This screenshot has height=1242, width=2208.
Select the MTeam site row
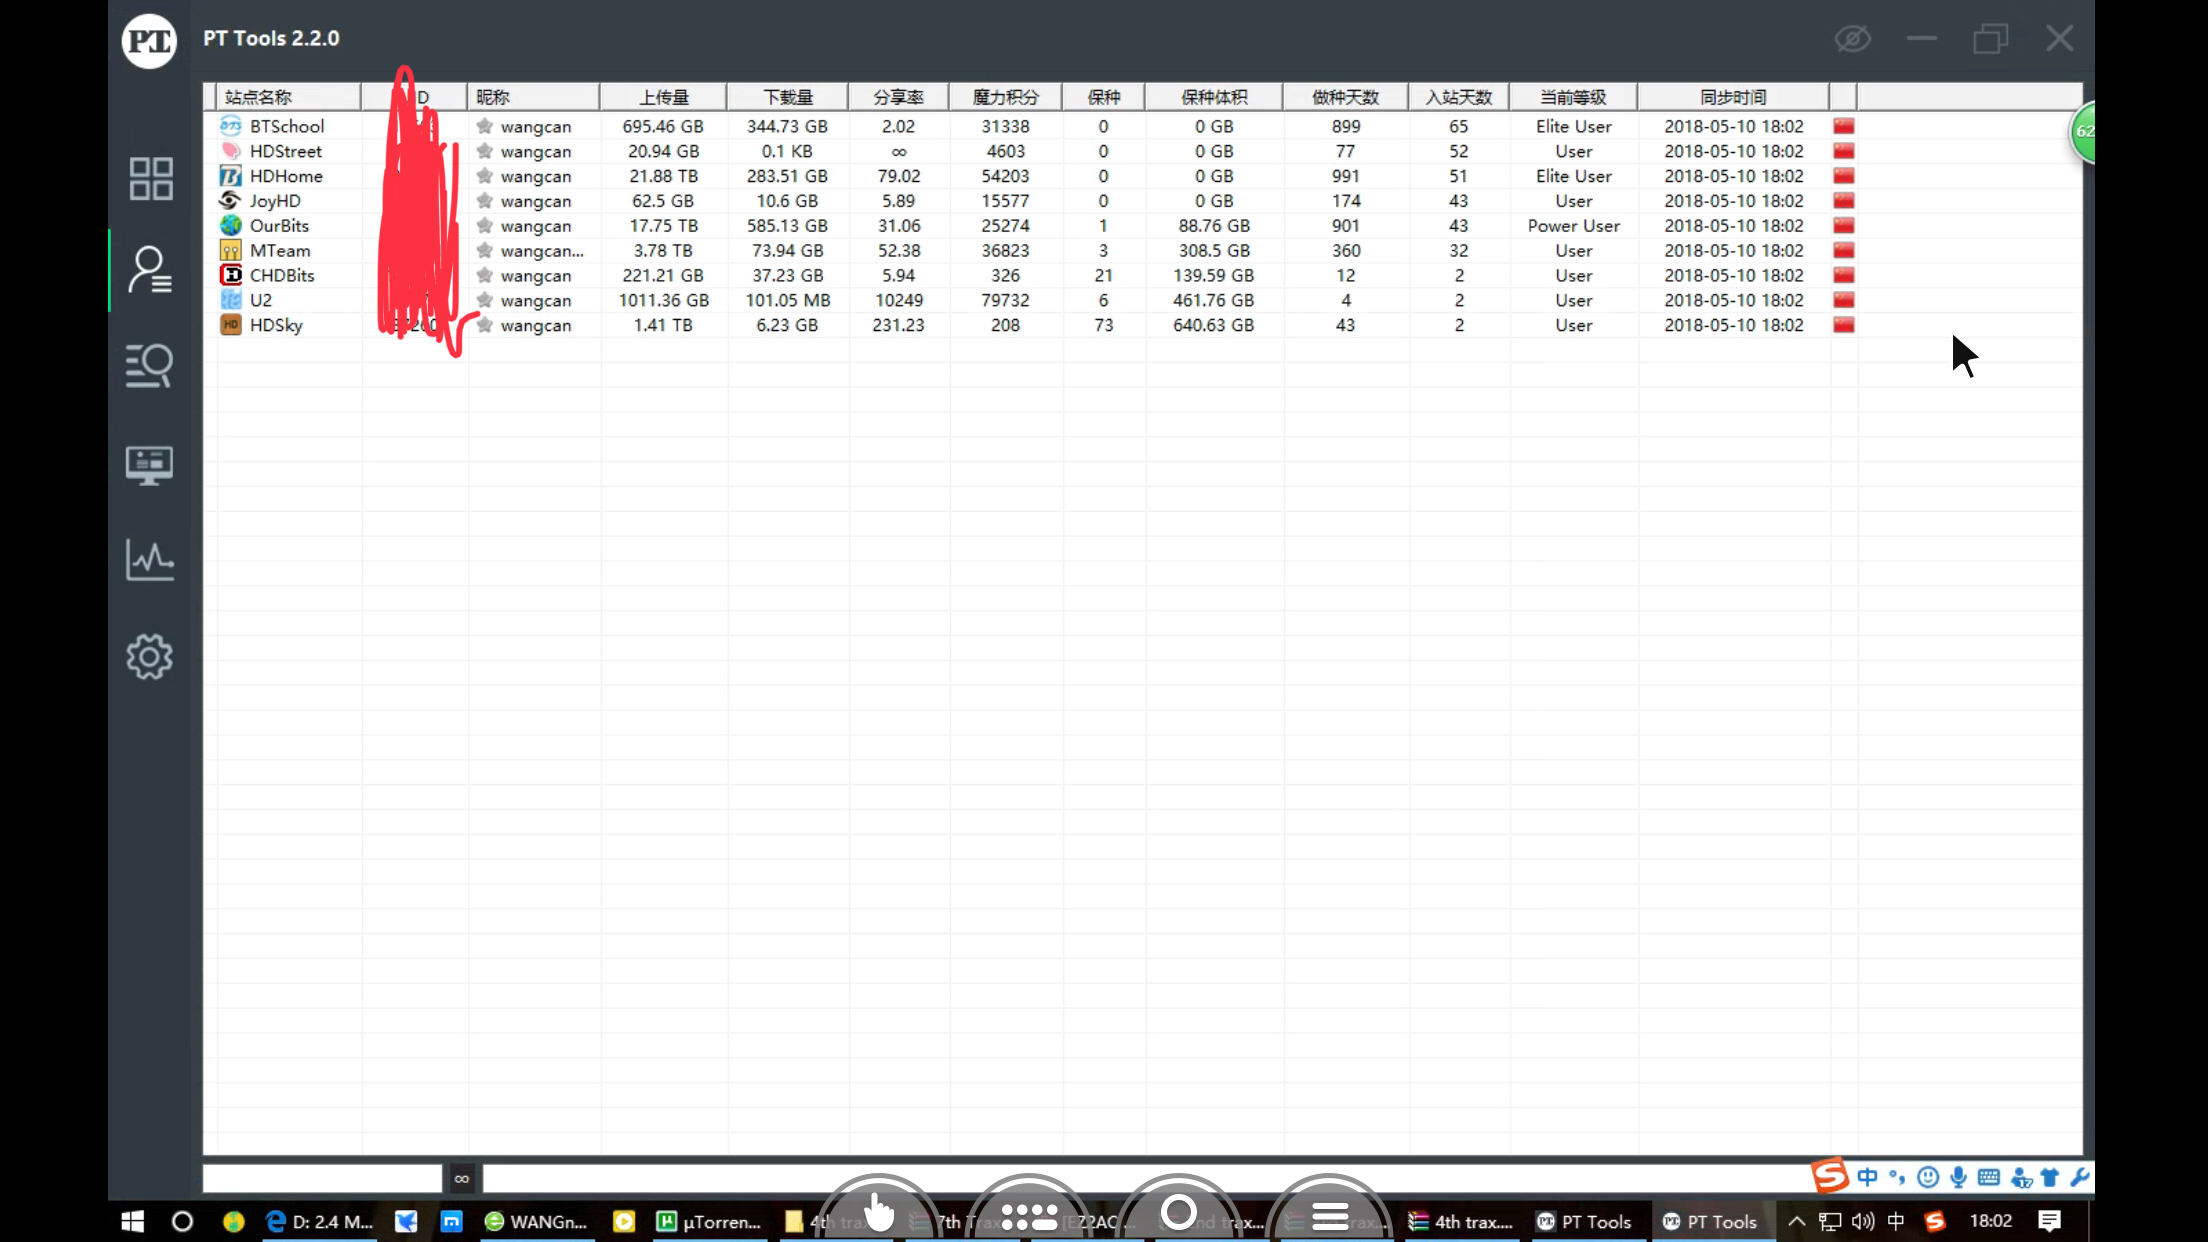(x=280, y=251)
